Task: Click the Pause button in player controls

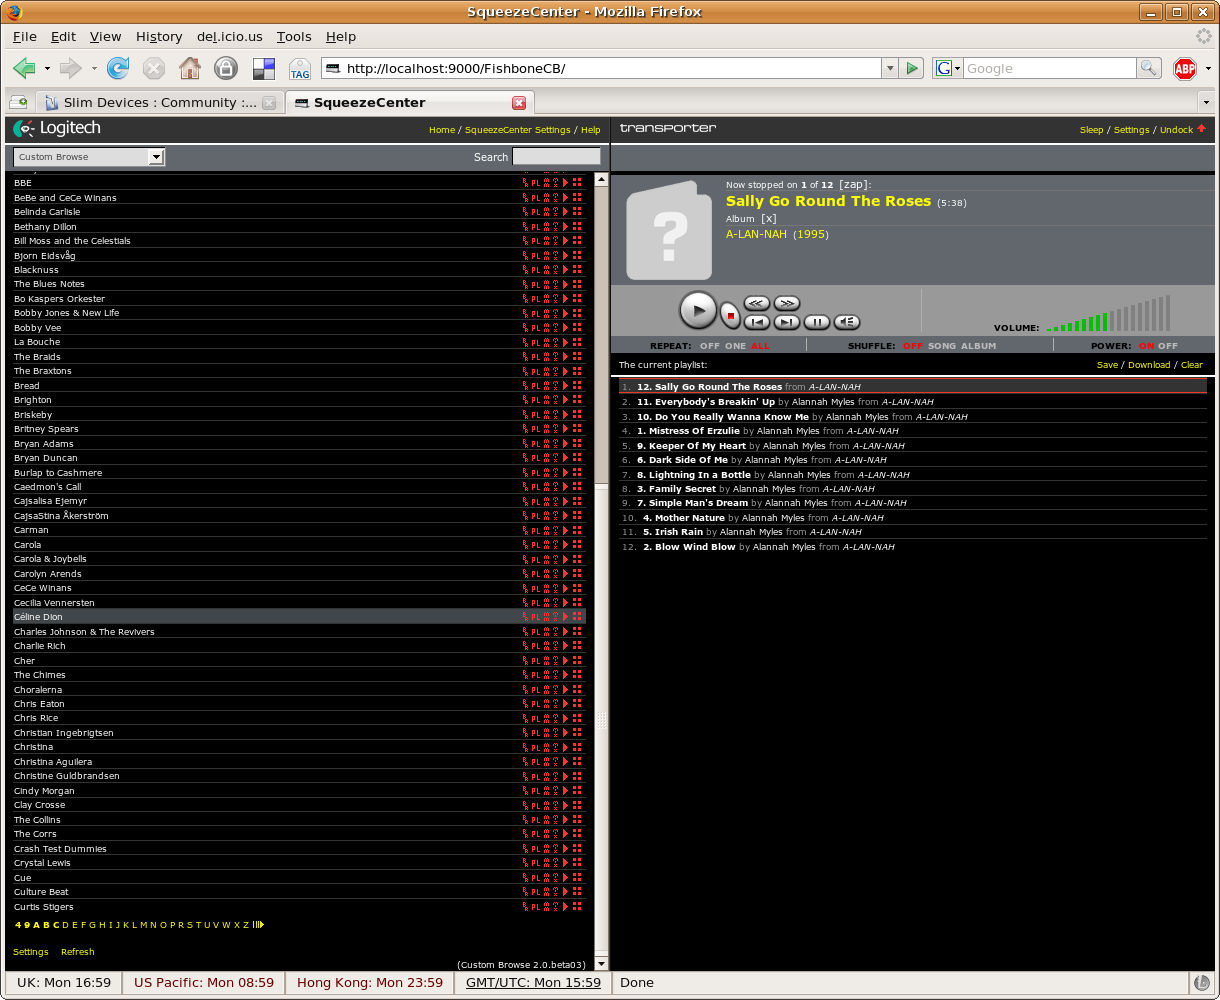Action: [x=817, y=322]
